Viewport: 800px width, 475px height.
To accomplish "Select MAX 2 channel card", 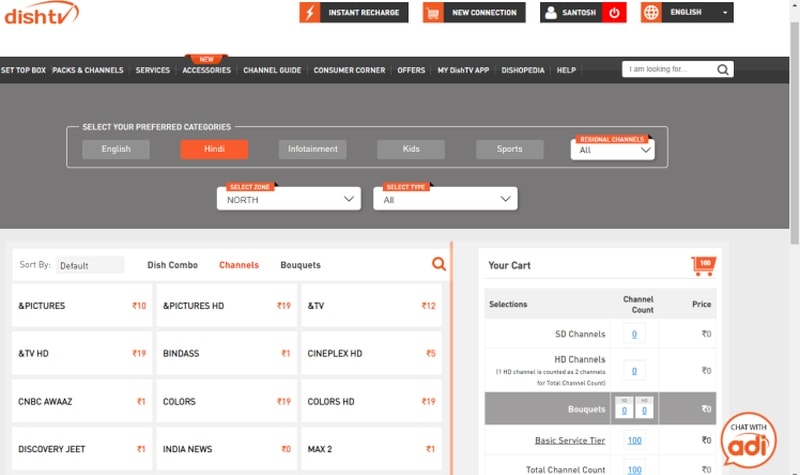I will 371,449.
